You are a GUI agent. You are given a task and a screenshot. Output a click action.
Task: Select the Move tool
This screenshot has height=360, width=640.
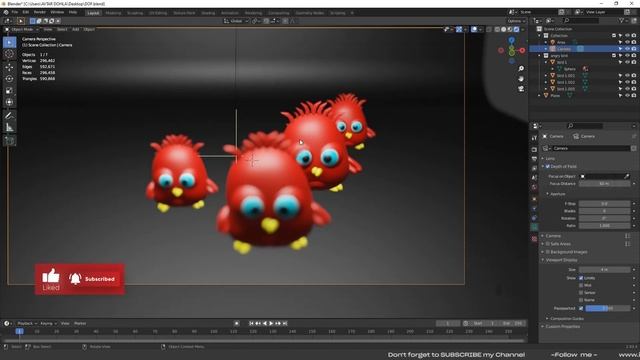point(9,67)
